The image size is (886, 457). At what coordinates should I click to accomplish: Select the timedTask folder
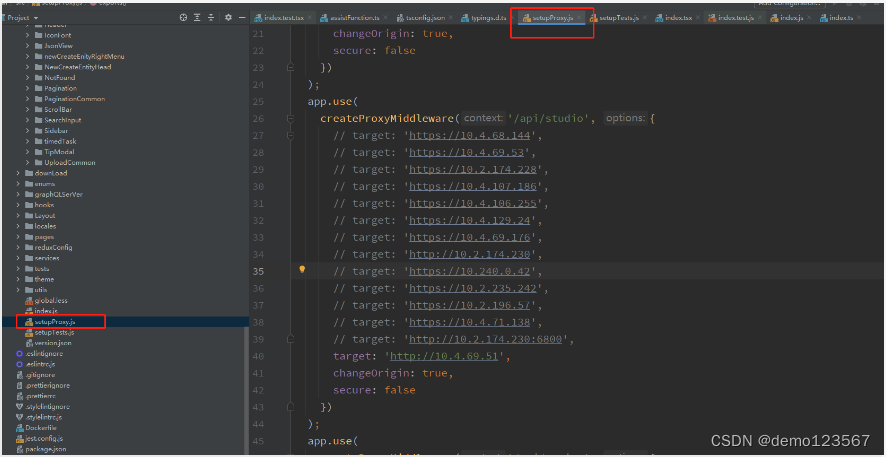(60, 141)
